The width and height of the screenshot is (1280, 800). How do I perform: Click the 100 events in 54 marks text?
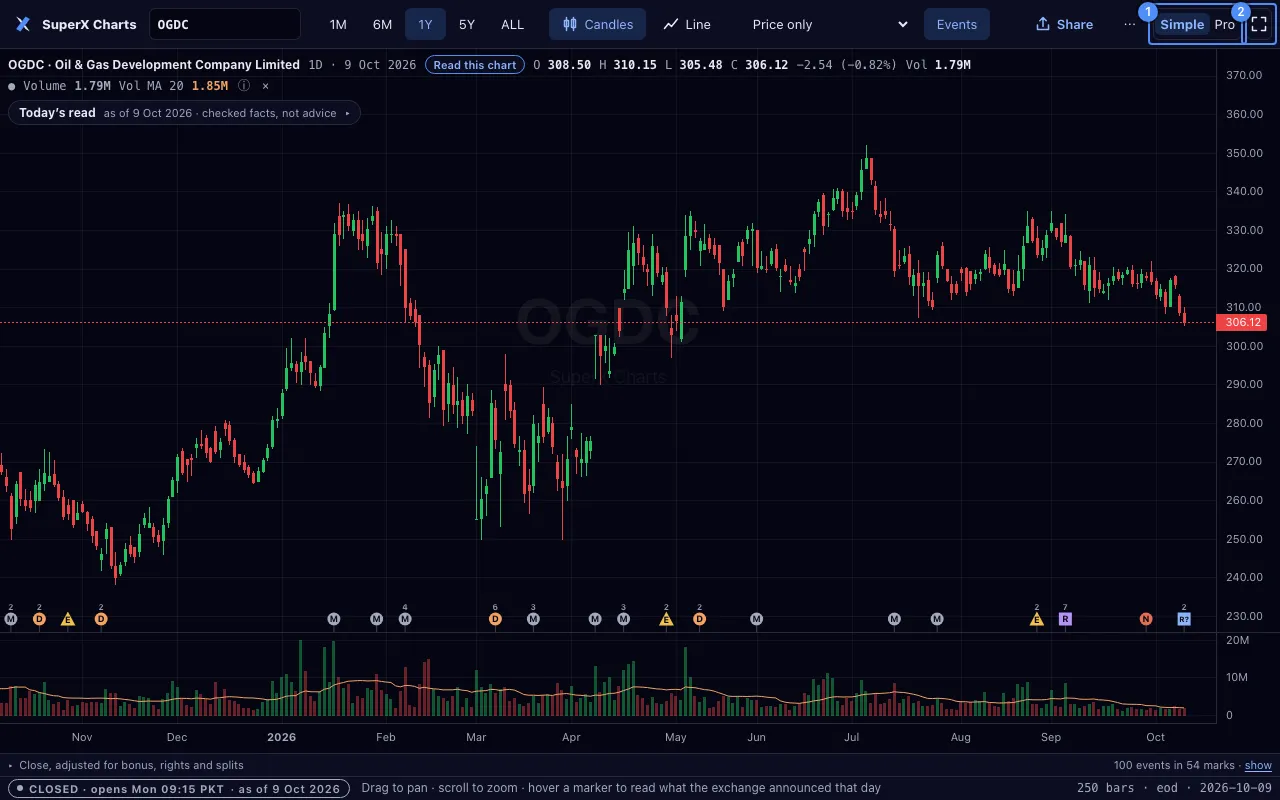pos(1174,765)
